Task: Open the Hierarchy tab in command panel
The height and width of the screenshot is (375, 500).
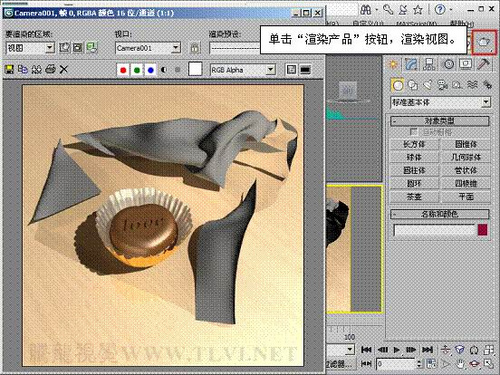Action: click(x=429, y=64)
